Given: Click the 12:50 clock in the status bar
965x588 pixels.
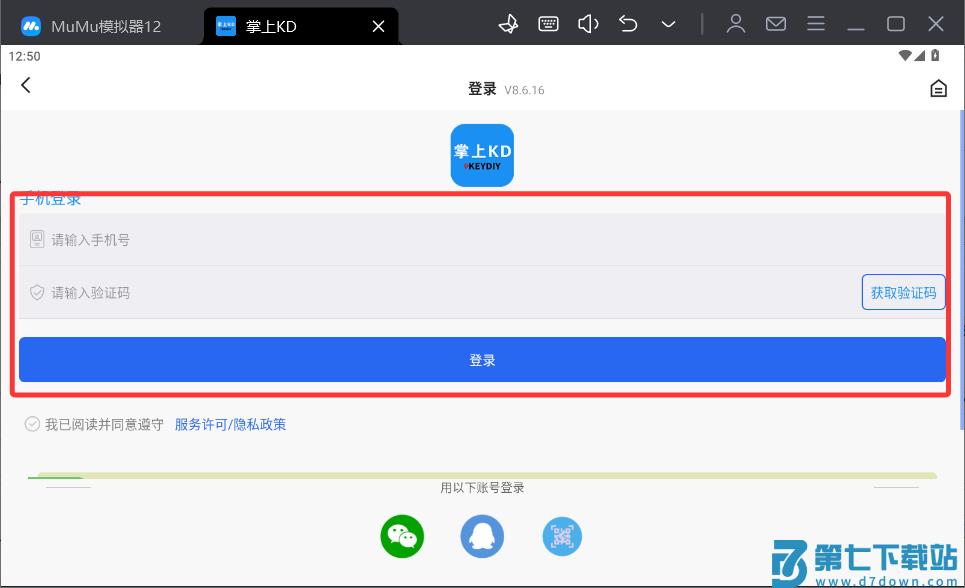Looking at the screenshot, I should tap(25, 57).
